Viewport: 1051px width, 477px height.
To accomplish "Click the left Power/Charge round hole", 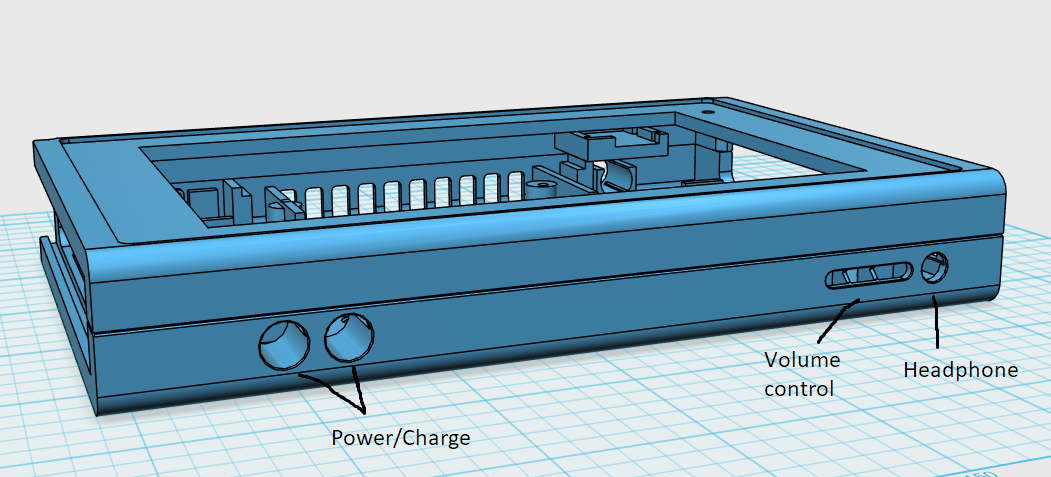I will click(x=284, y=344).
